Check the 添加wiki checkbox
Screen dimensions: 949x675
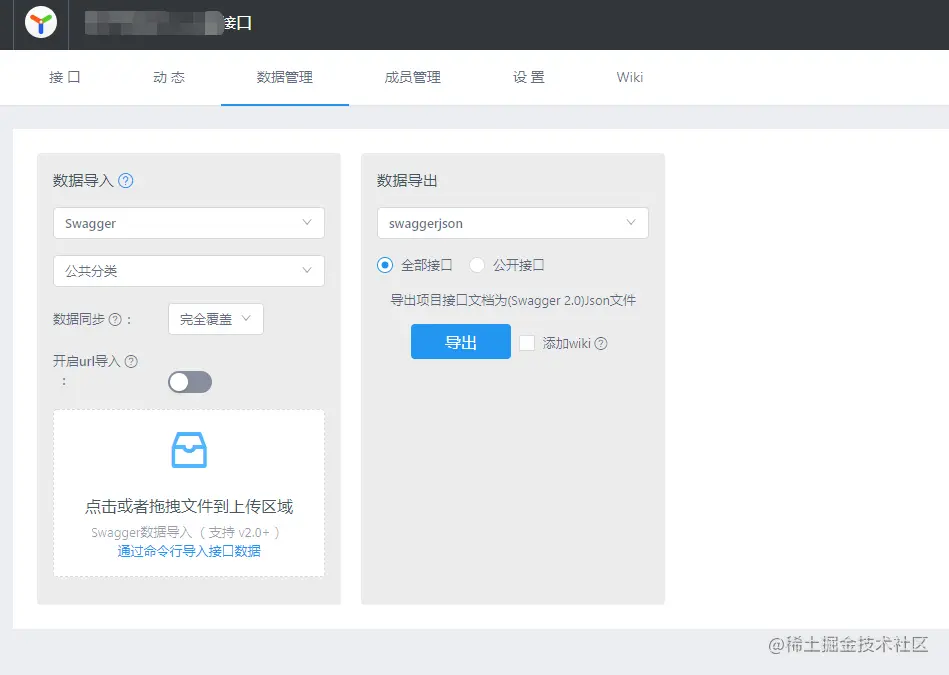click(527, 343)
